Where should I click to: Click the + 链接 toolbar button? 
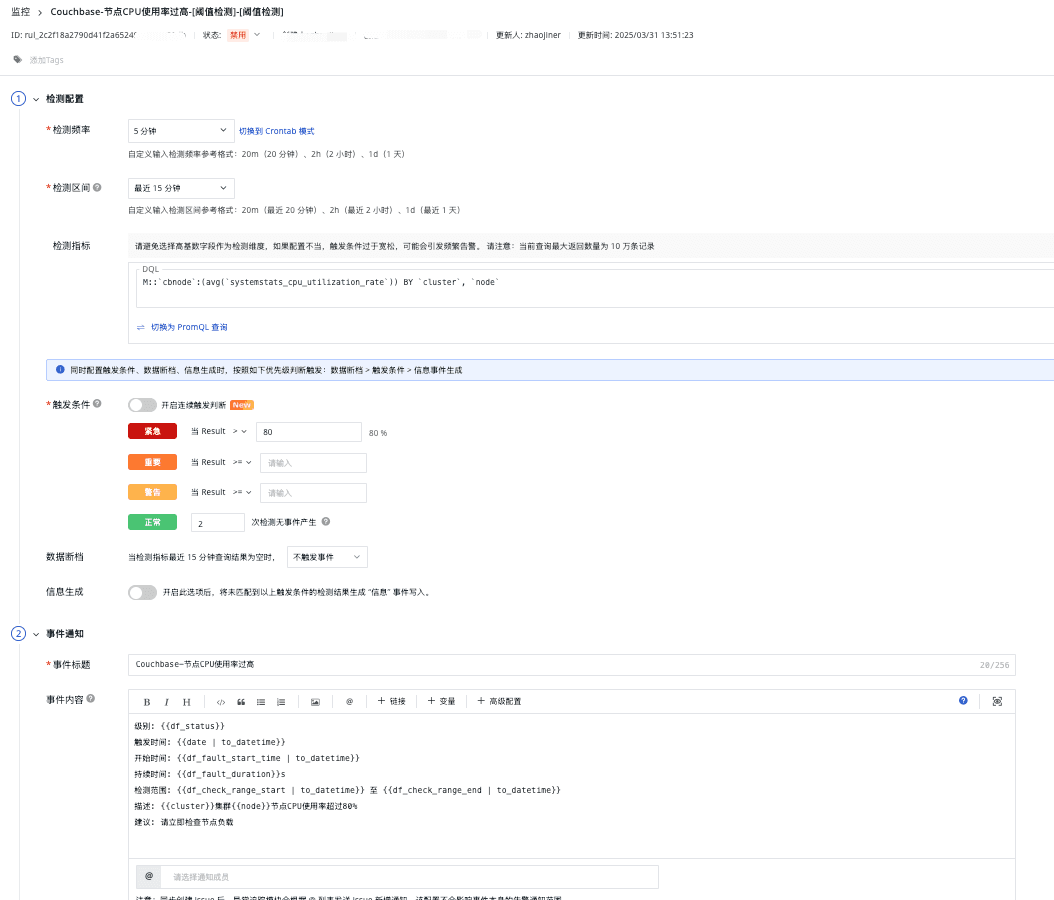(x=391, y=701)
